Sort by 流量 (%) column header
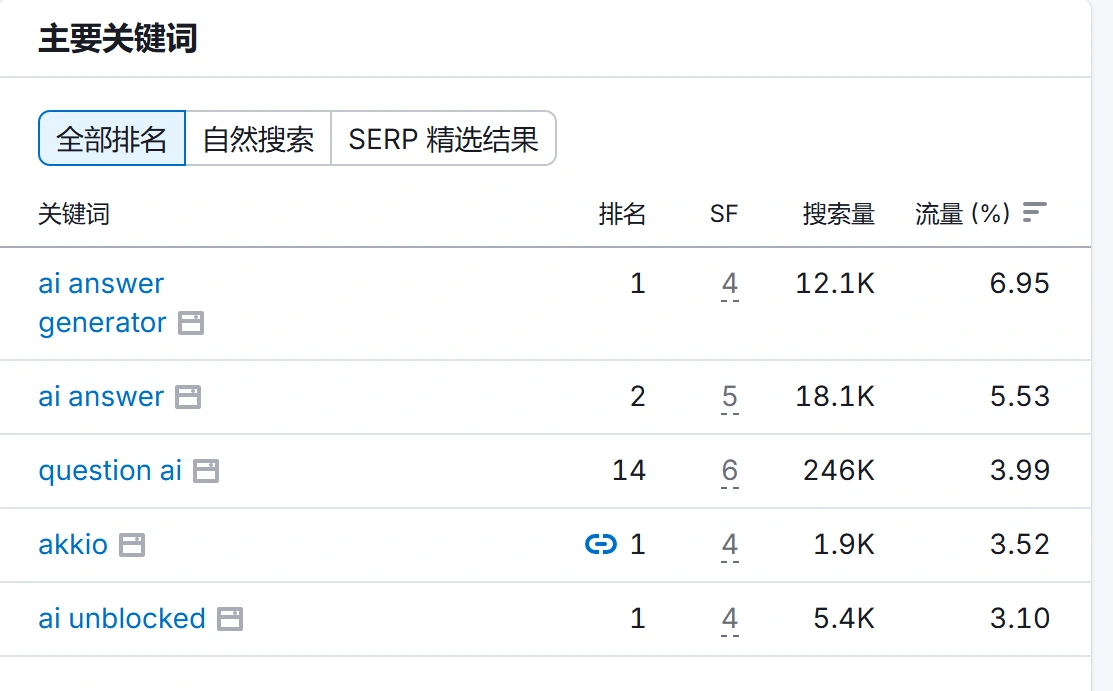The width and height of the screenshot is (1113, 691). click(x=962, y=213)
